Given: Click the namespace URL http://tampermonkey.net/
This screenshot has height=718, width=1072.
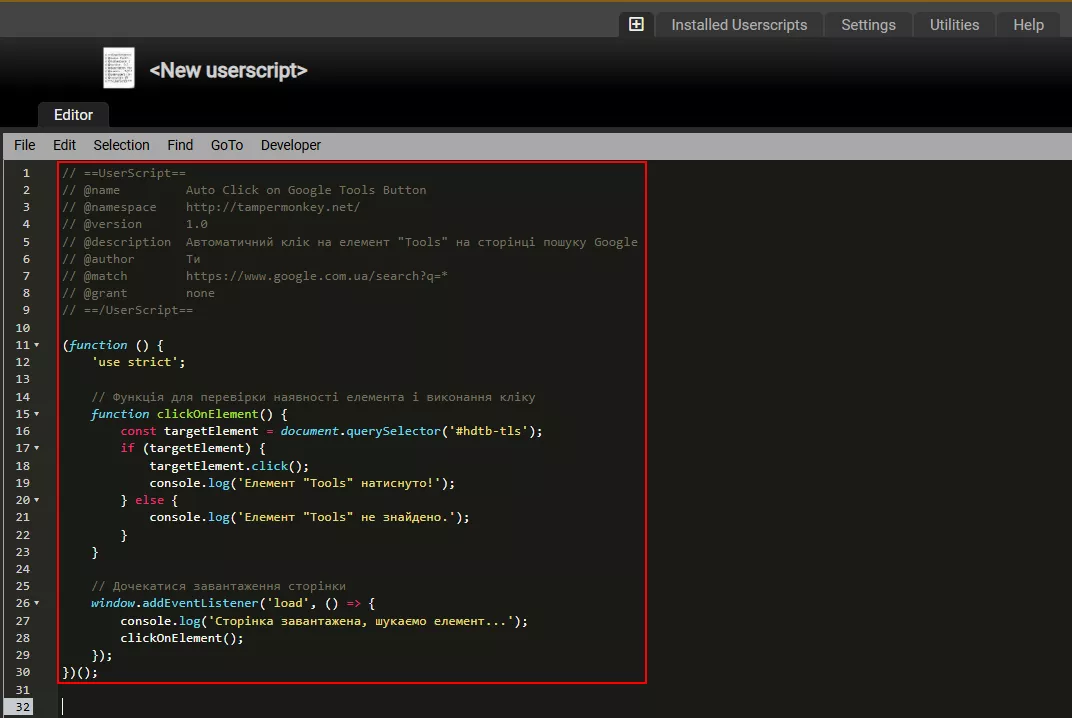Looking at the screenshot, I should coord(273,207).
